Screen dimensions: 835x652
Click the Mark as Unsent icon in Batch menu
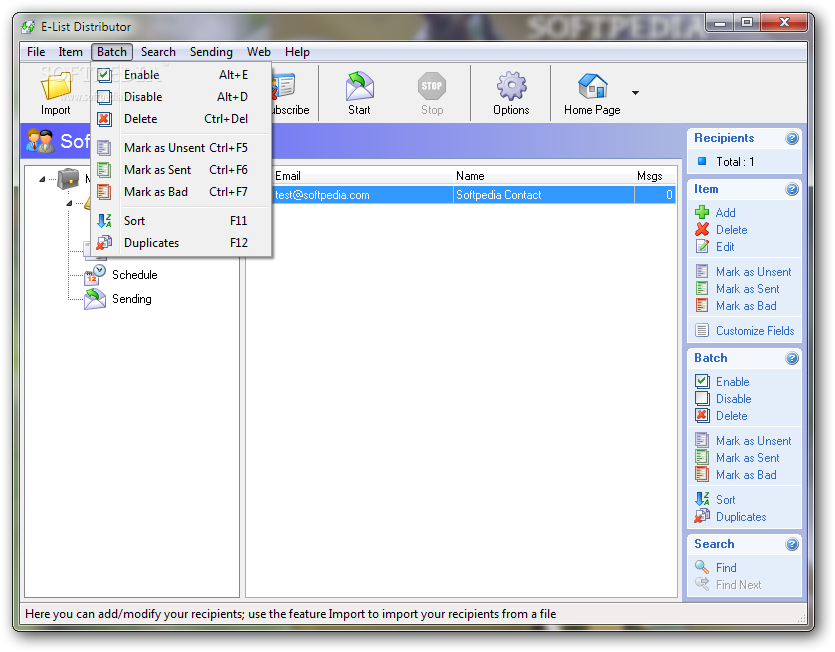(104, 148)
